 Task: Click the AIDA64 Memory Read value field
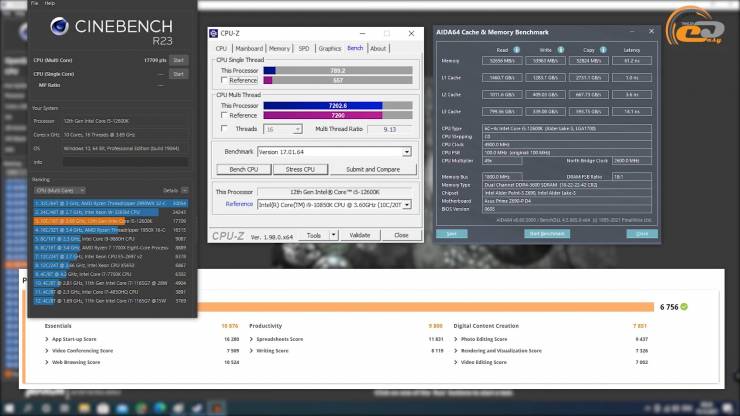point(502,61)
